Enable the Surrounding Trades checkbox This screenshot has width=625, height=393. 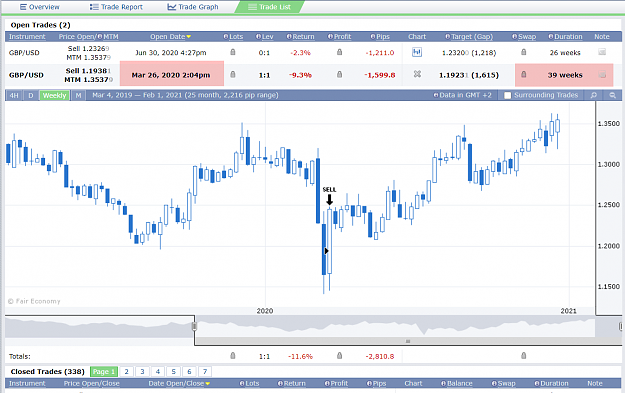point(507,96)
